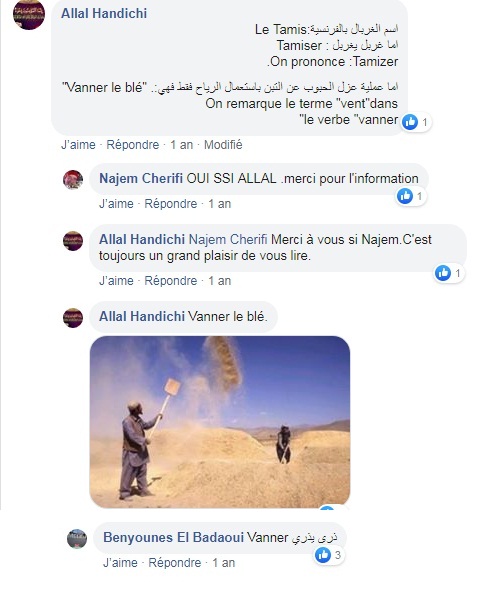Open Allal Handichi's profile picture on top comment
The image size is (502, 592).
tap(29, 14)
